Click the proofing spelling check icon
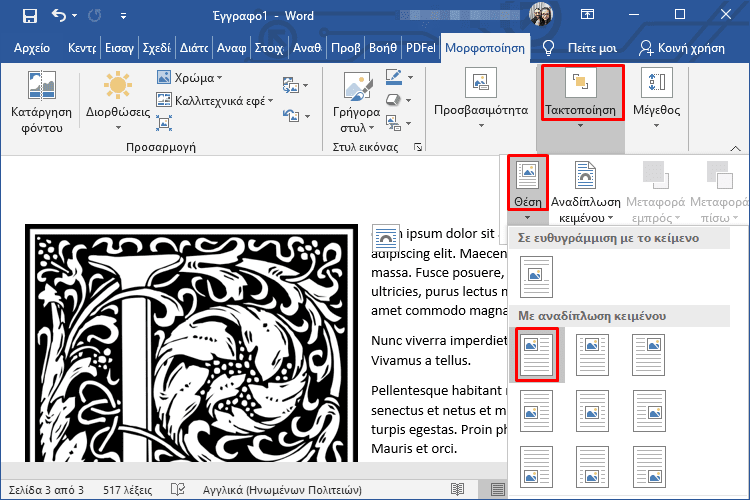The width and height of the screenshot is (750, 500). 178,489
